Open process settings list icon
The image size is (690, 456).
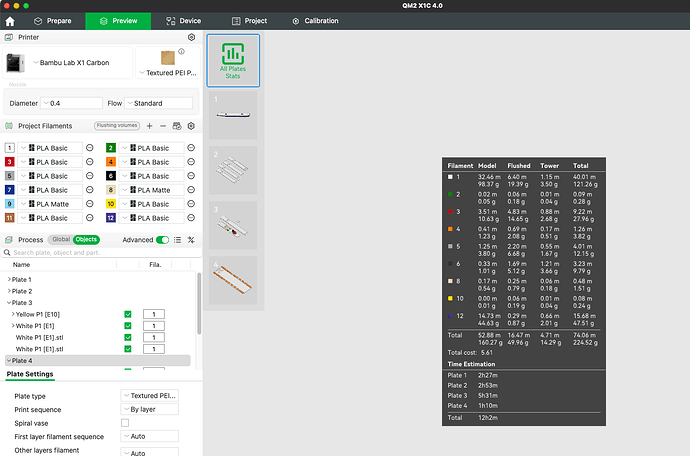point(177,240)
